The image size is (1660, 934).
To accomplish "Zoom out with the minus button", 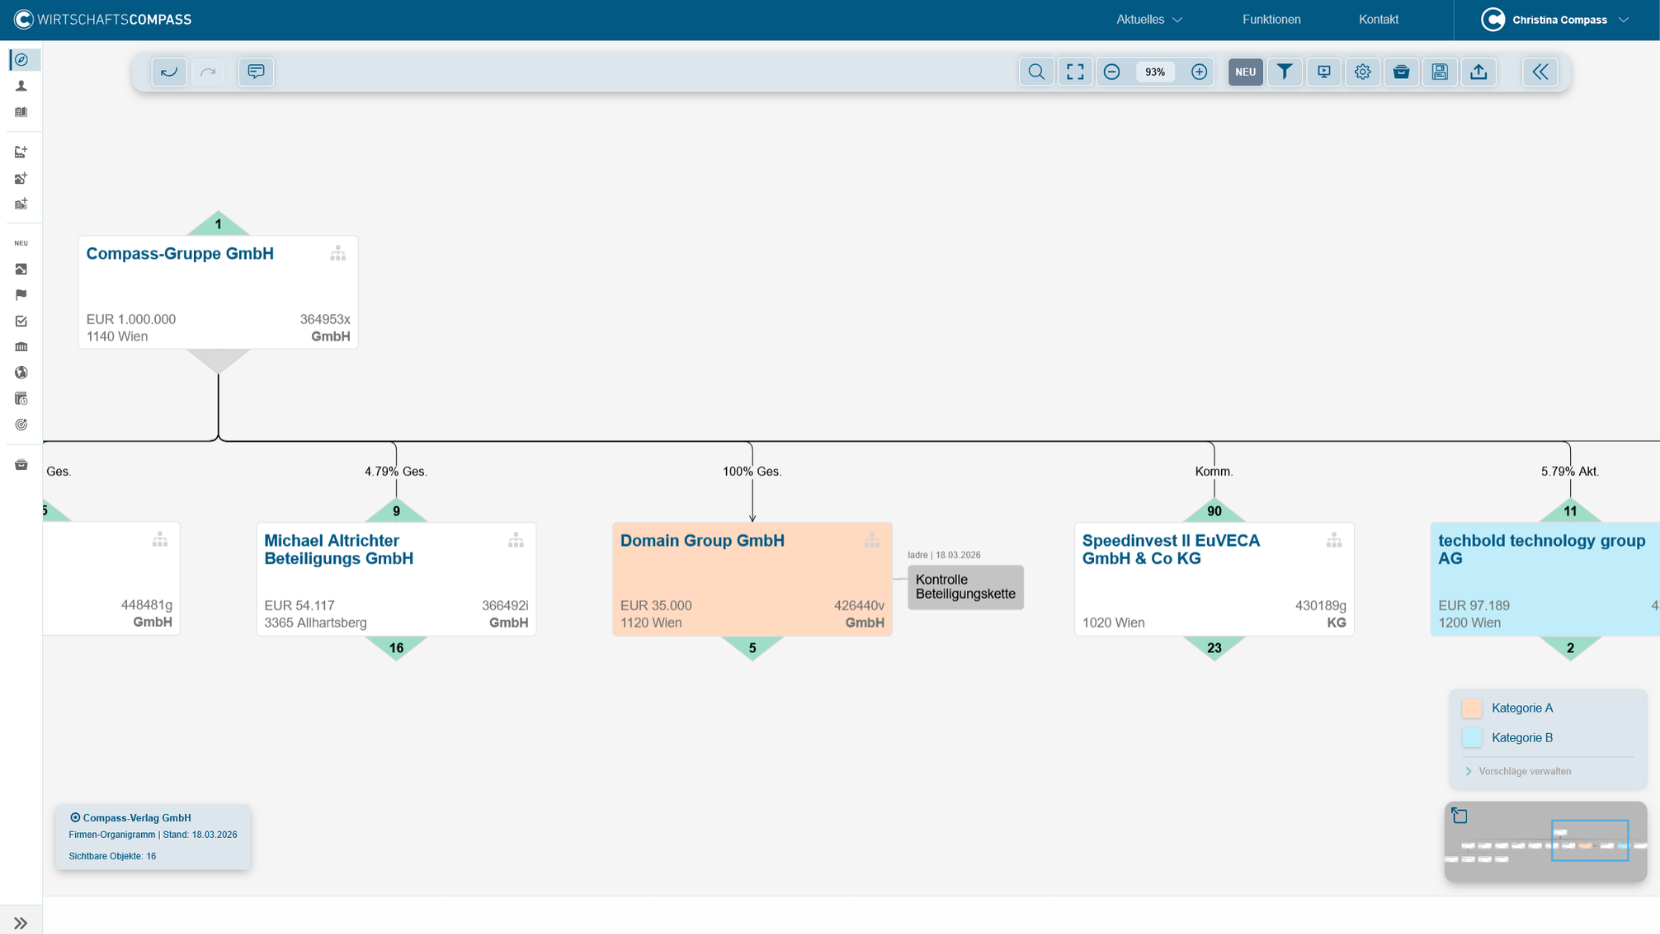I will [x=1112, y=72].
